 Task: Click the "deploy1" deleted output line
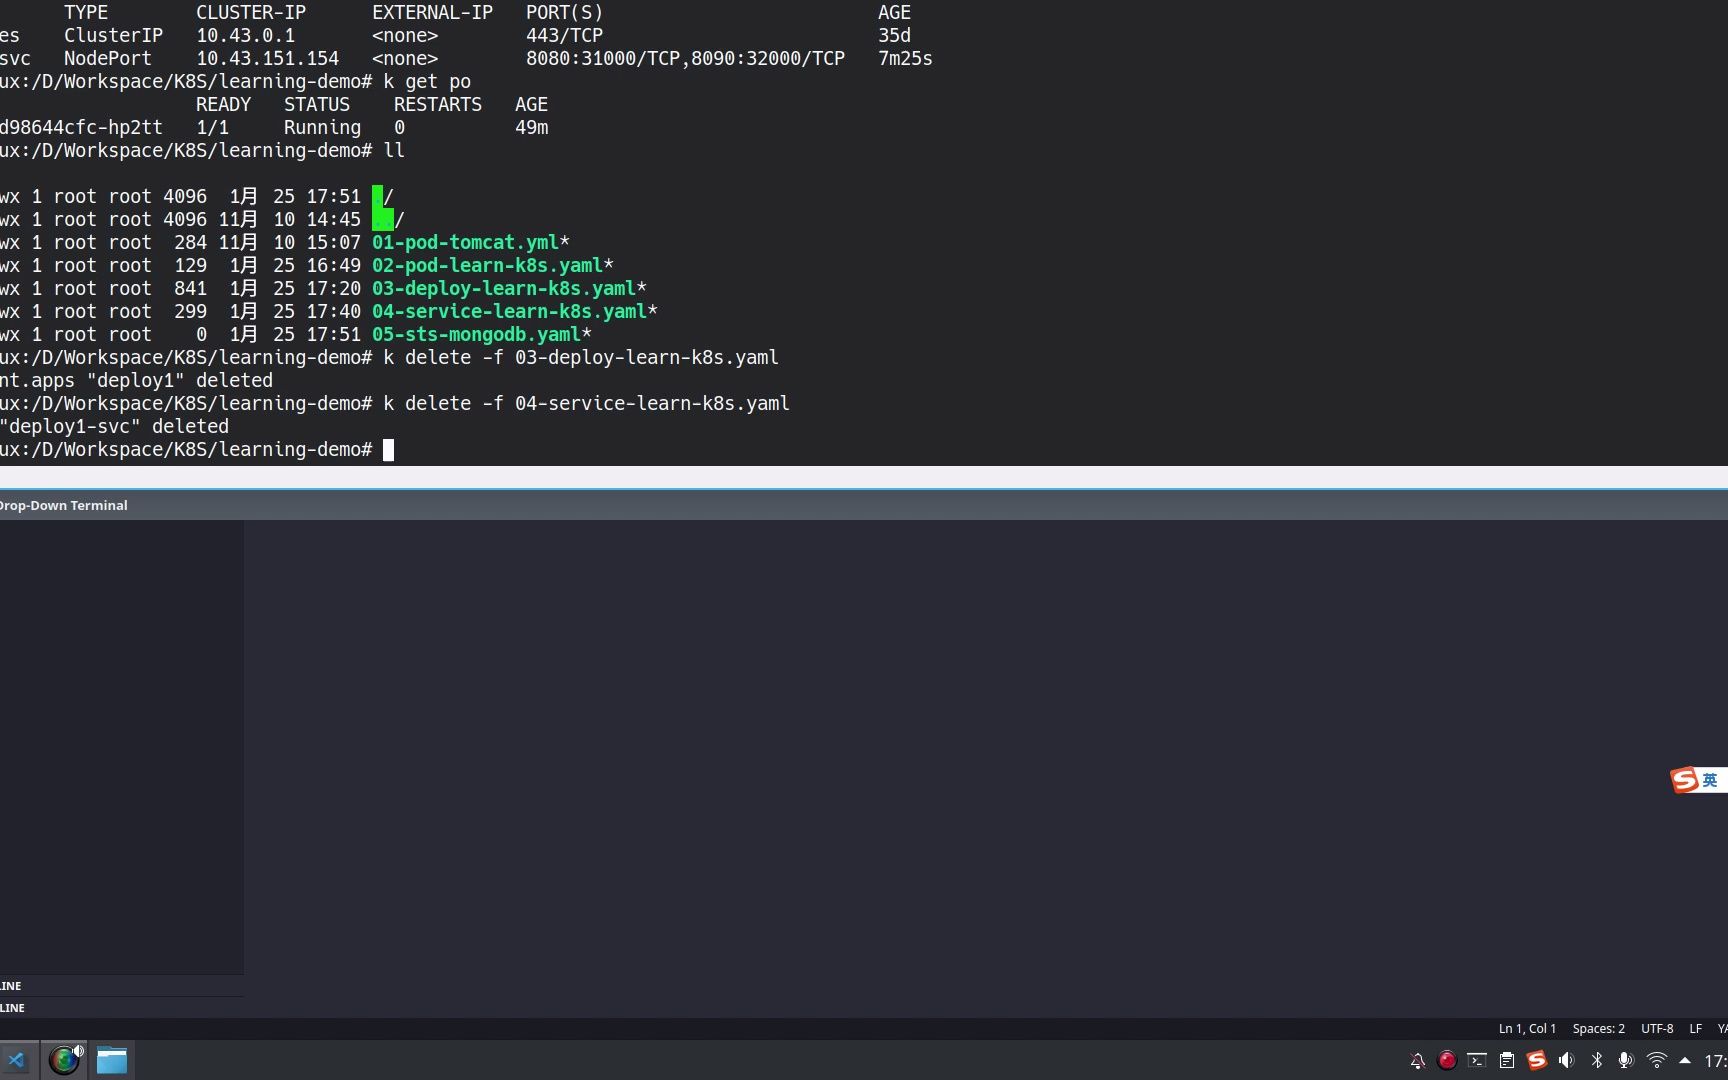[x=136, y=380]
